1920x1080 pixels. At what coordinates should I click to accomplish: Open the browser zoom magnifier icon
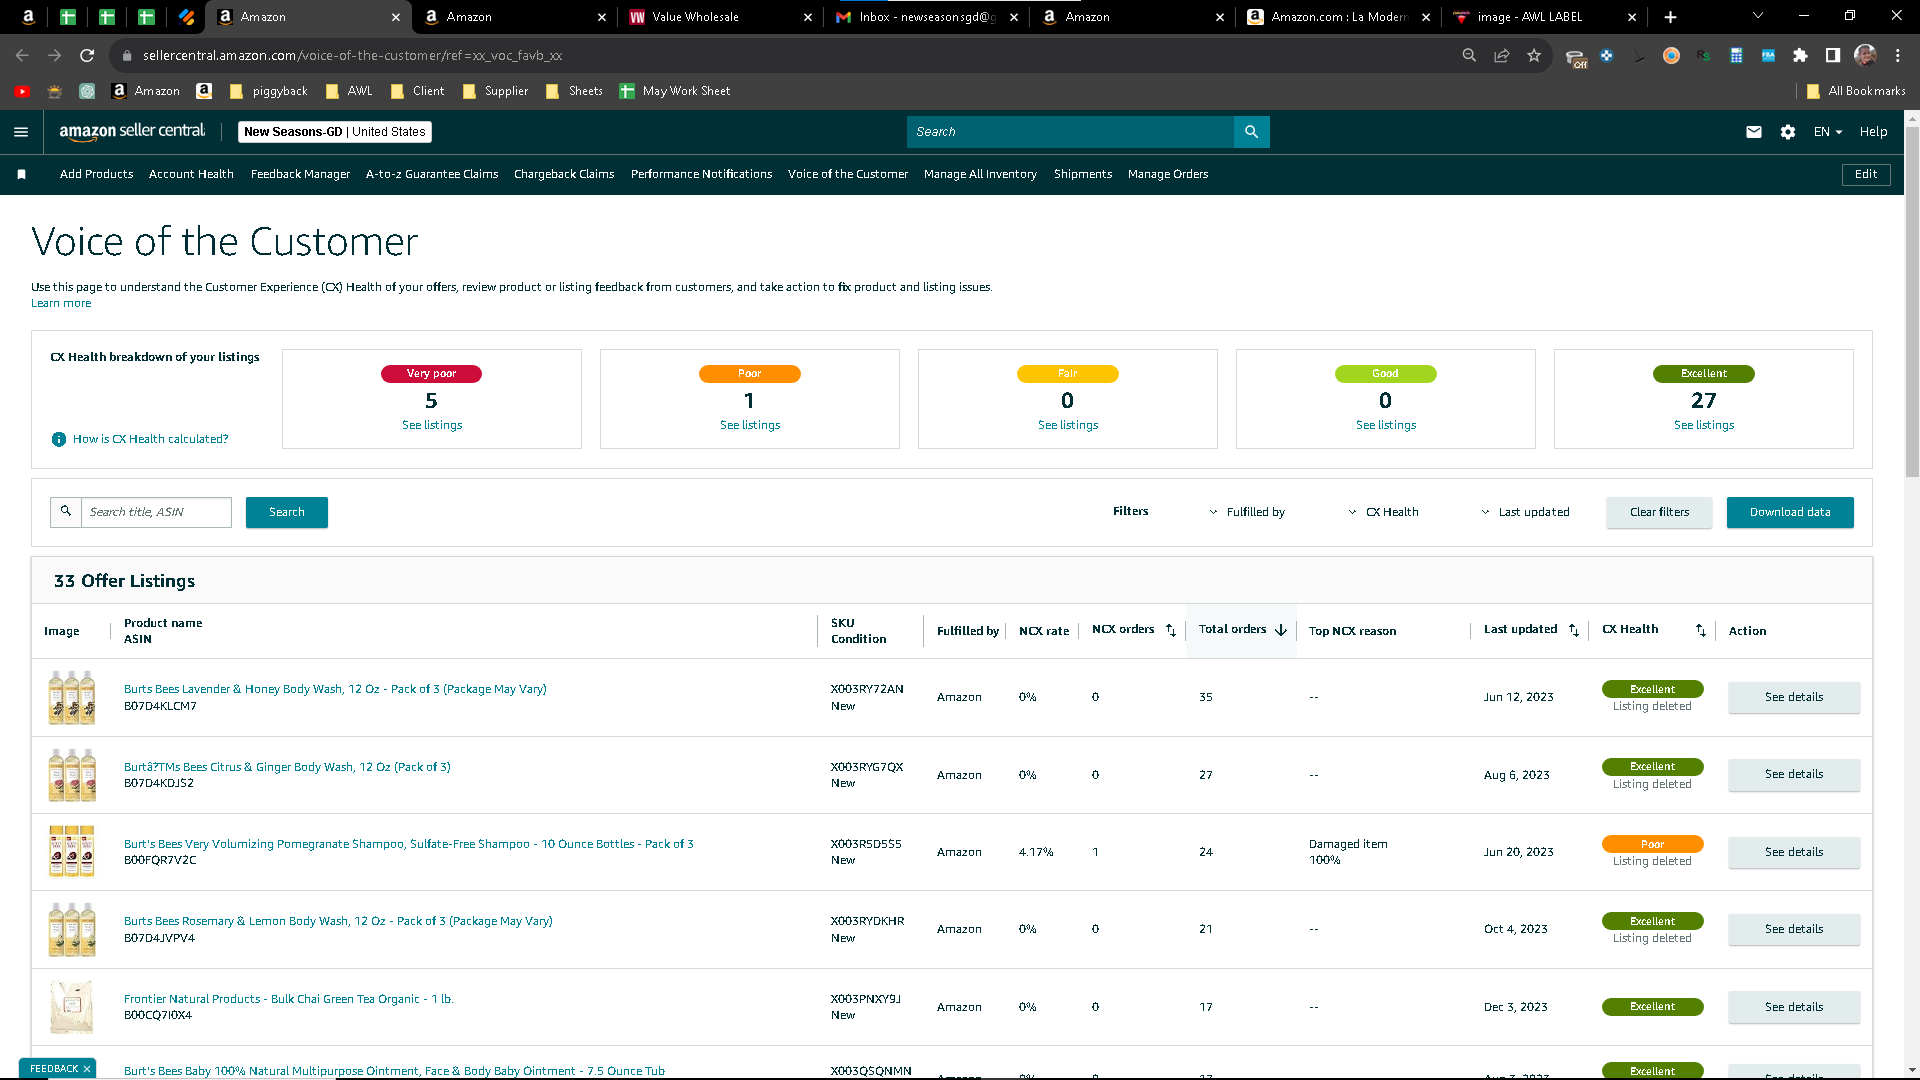1469,56
